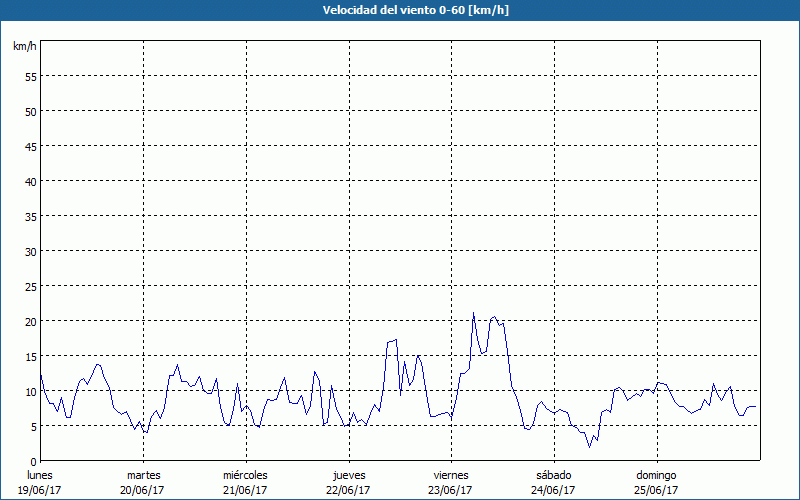
Task: Select the "jueves" day label
Action: tap(348, 475)
